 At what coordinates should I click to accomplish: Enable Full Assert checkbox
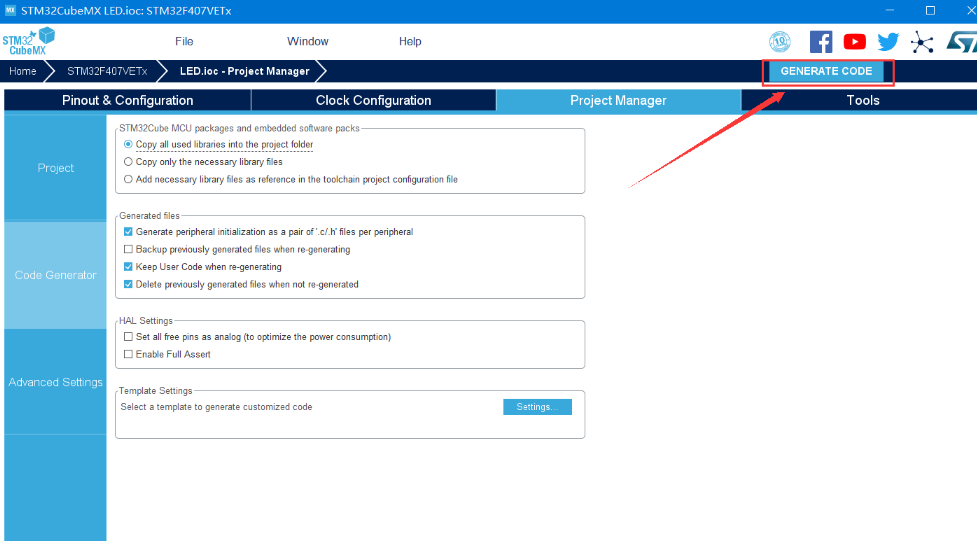pyautogui.click(x=128, y=354)
